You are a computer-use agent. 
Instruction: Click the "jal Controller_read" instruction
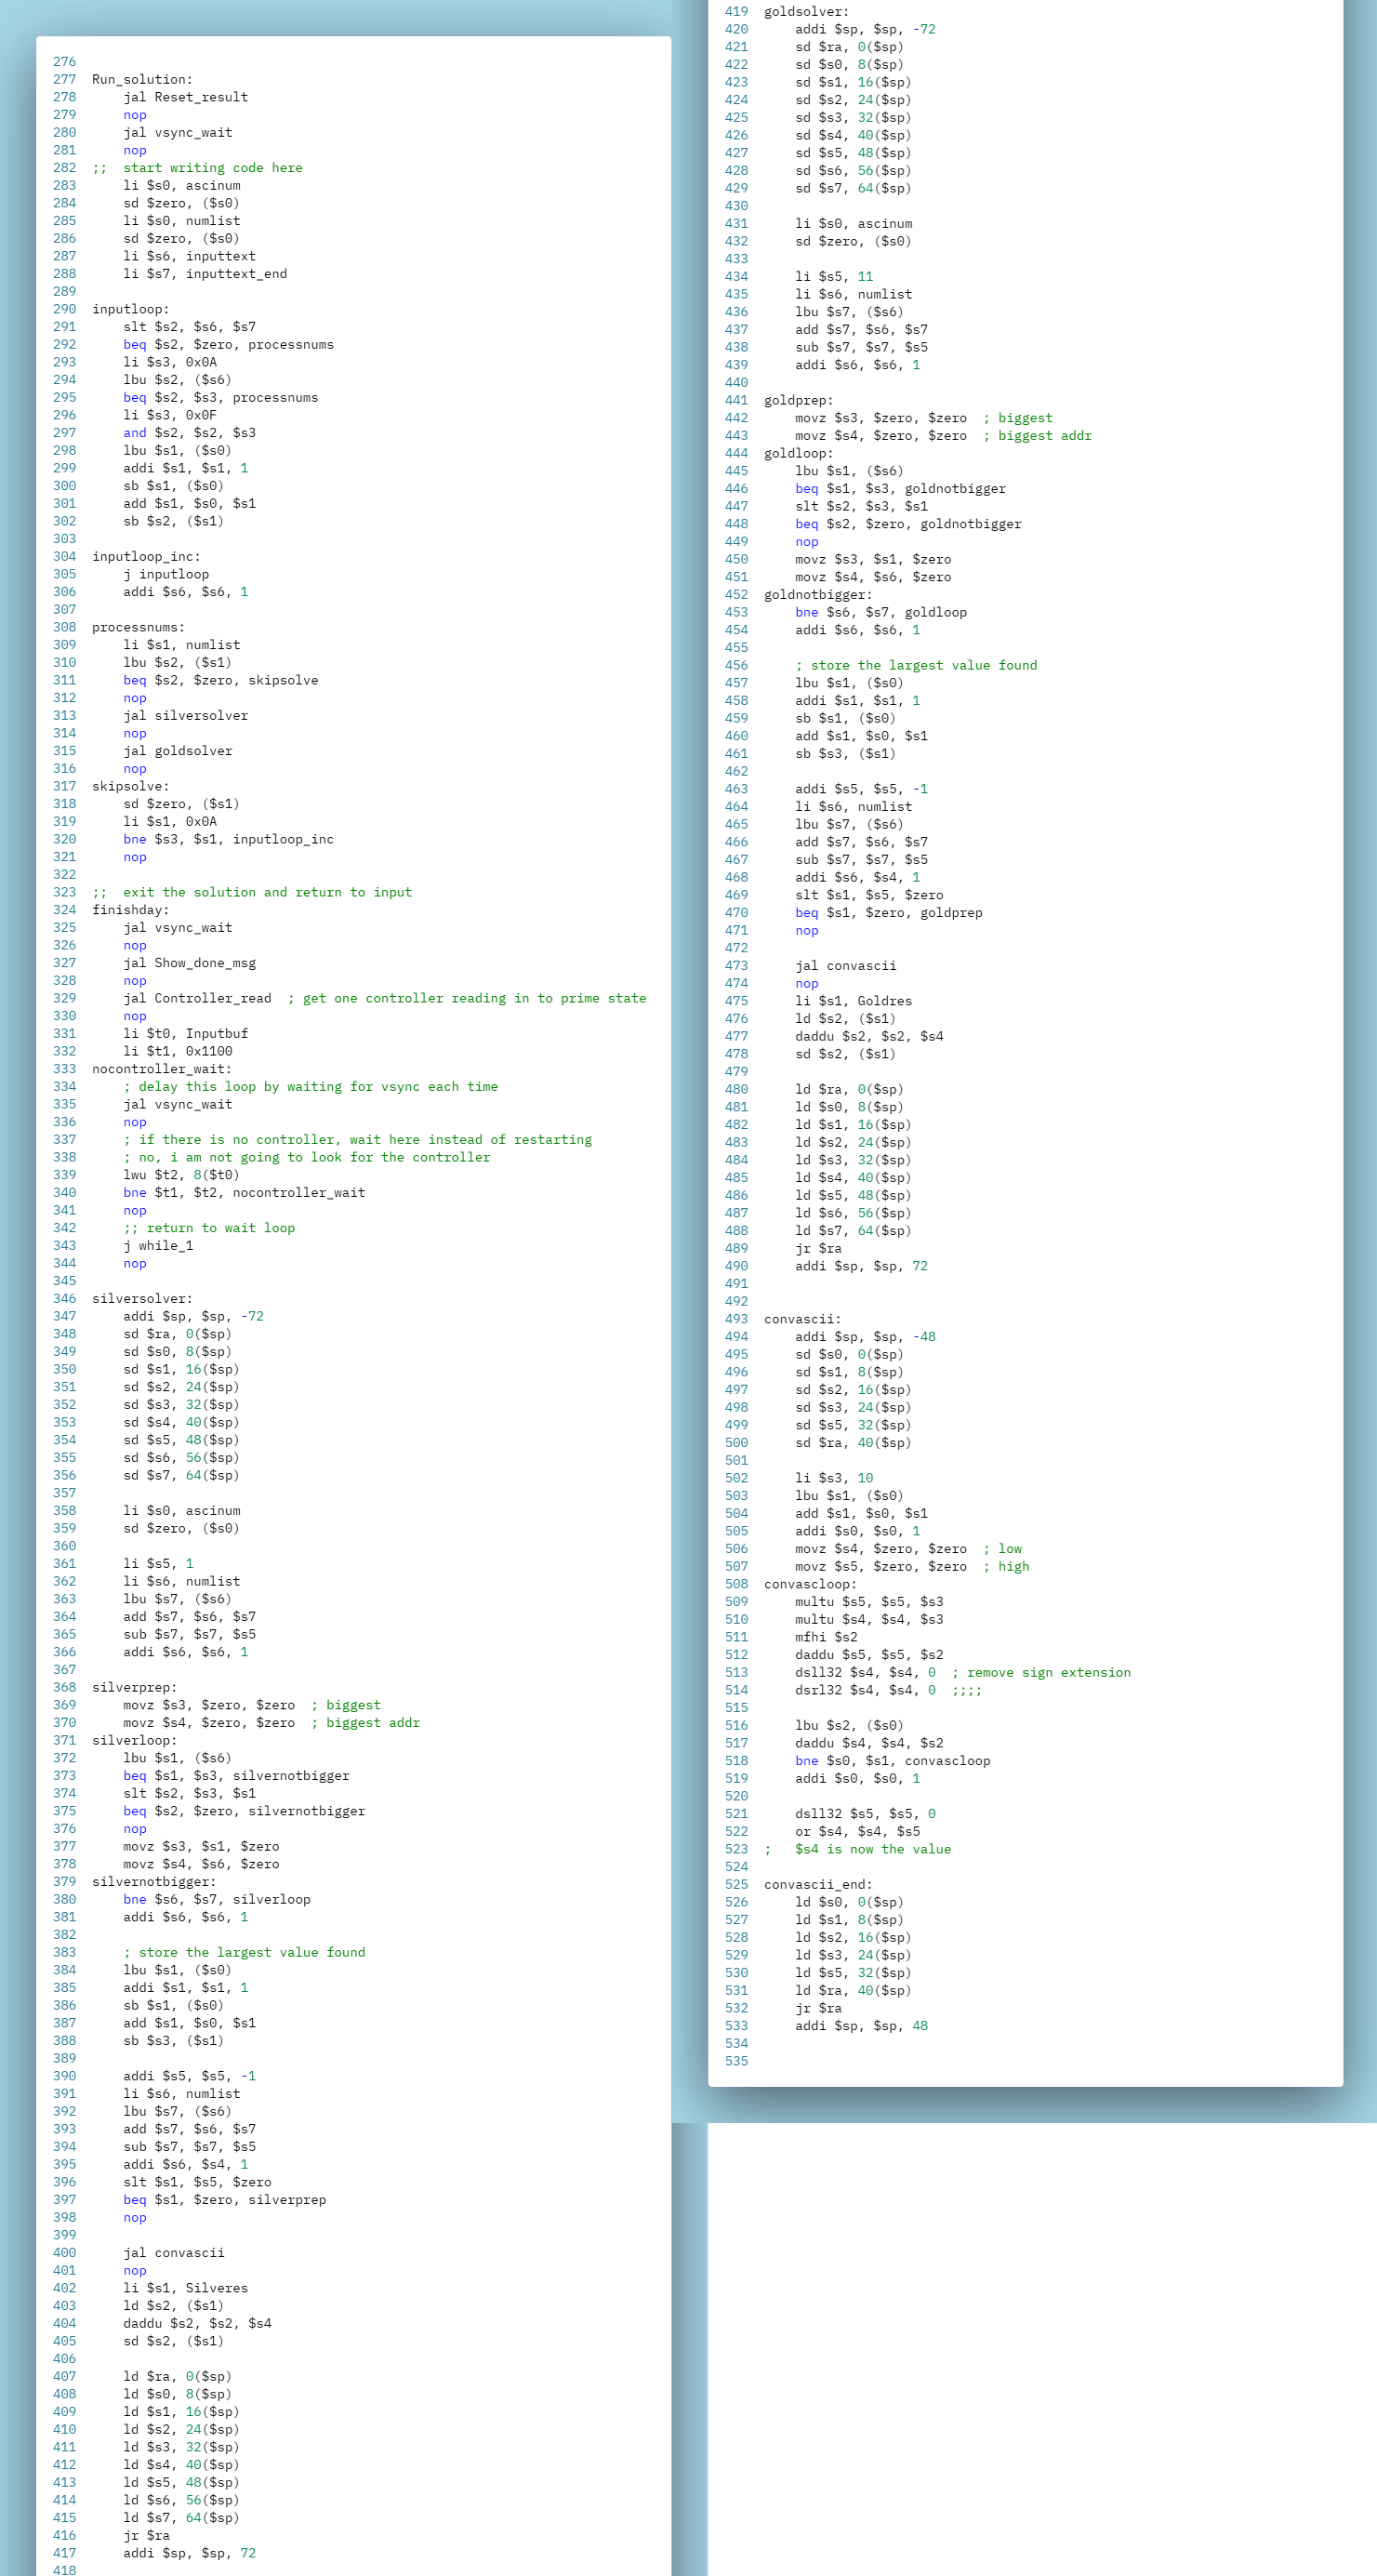pyautogui.click(x=197, y=998)
